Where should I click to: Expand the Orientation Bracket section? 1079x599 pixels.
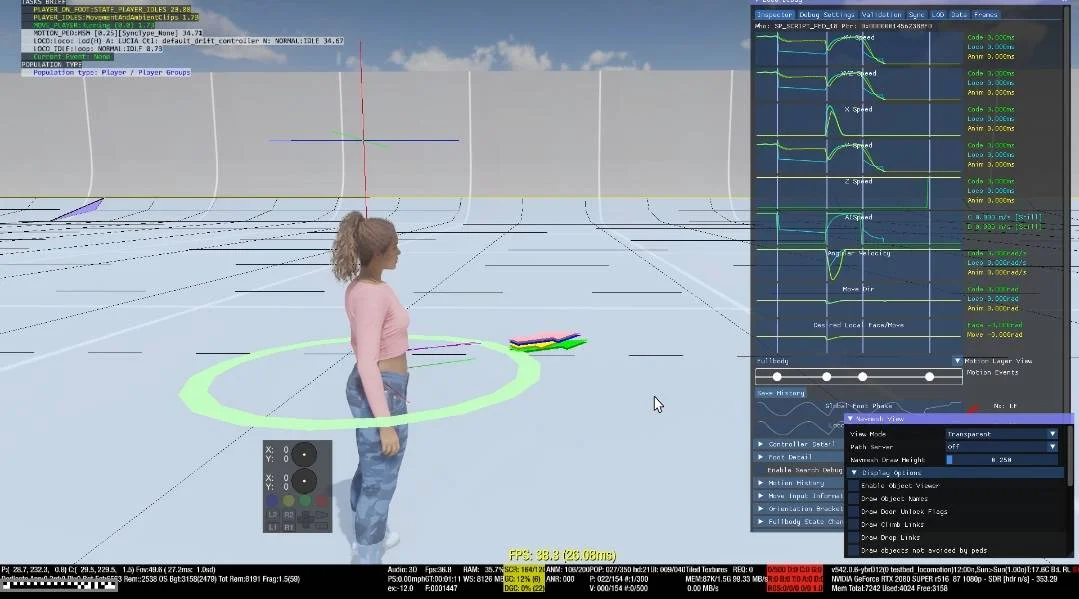point(800,509)
